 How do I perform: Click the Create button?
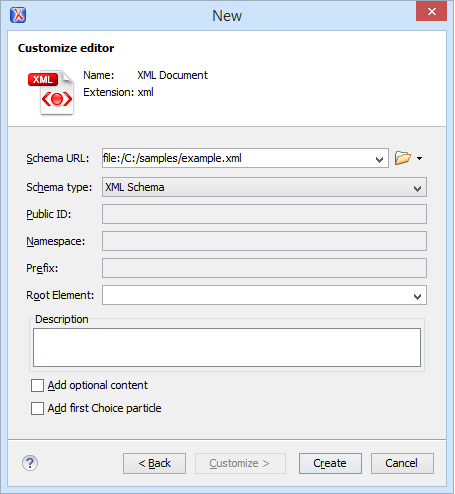pyautogui.click(x=330, y=463)
